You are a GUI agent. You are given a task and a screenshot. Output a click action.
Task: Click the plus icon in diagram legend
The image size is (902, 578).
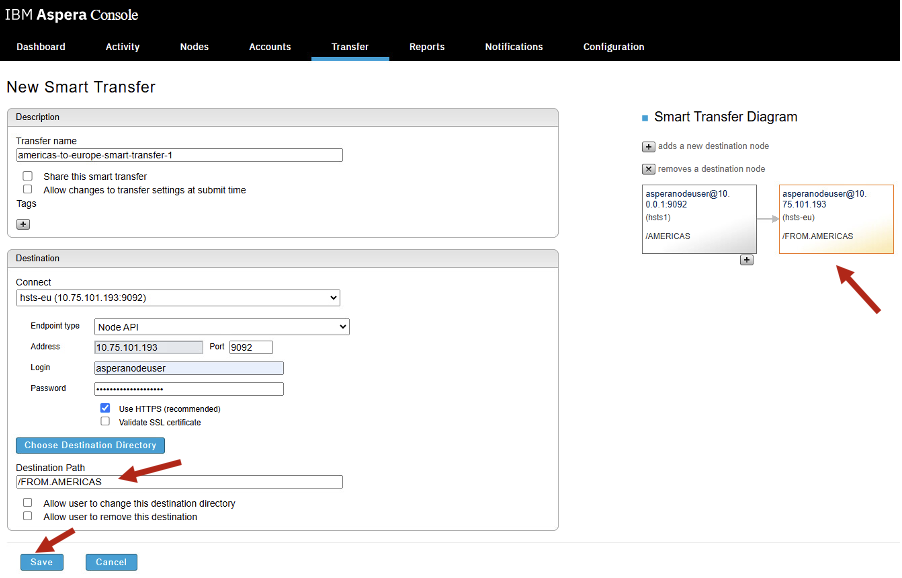pyautogui.click(x=648, y=147)
